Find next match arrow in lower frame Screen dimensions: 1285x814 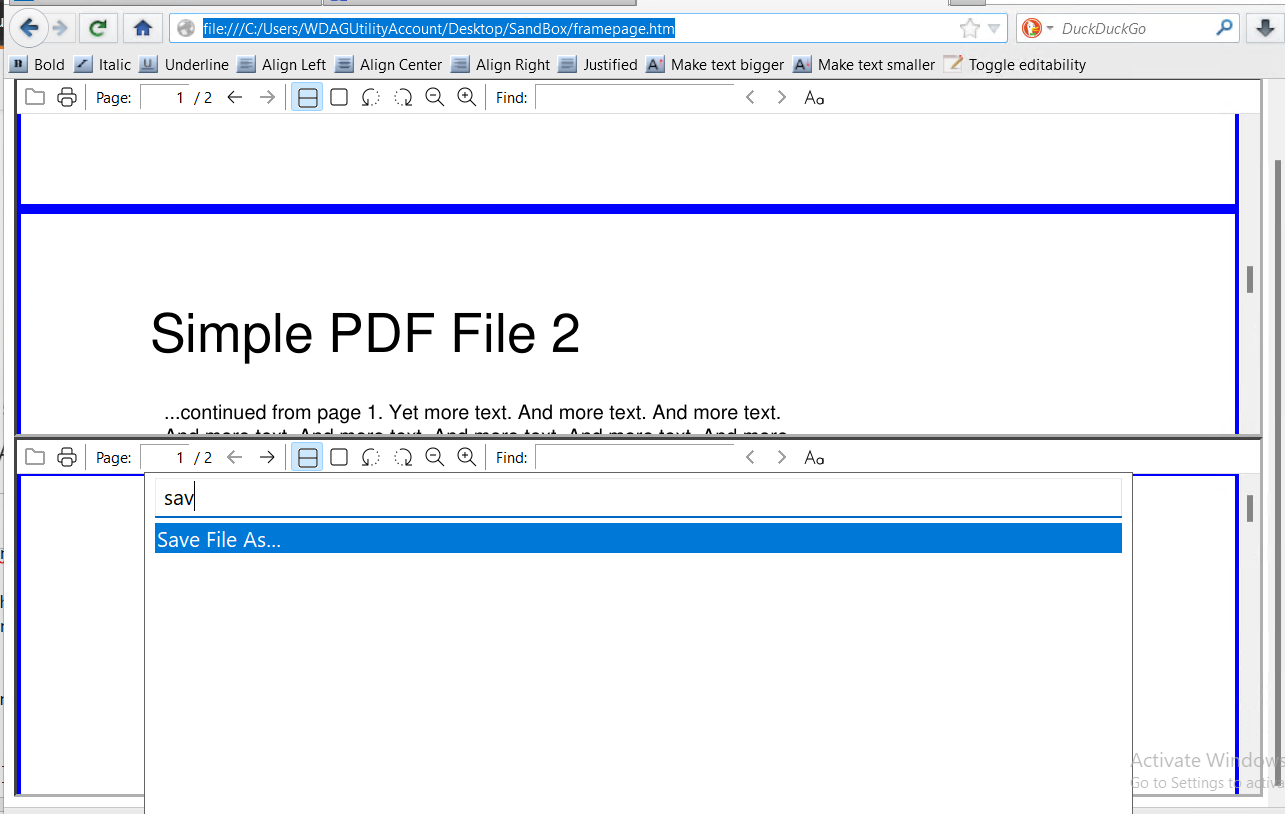tap(782, 457)
